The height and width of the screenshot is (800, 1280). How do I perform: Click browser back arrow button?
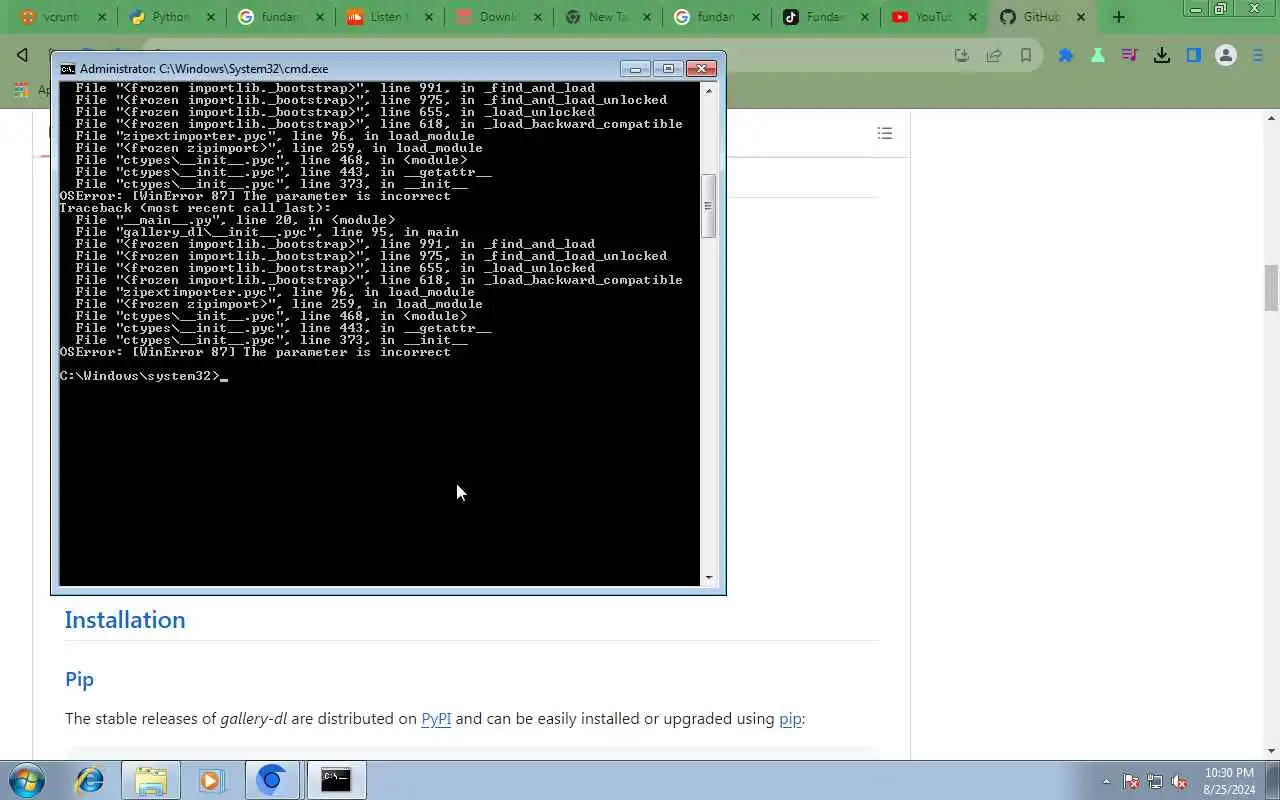click(x=22, y=55)
